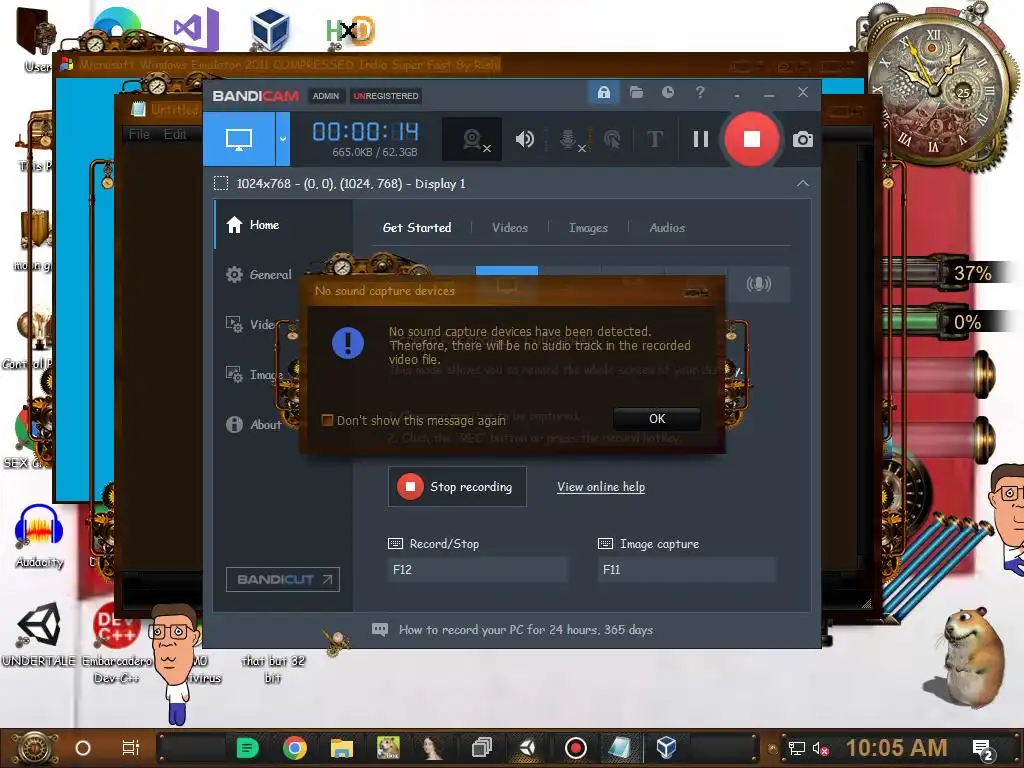The height and width of the screenshot is (768, 1024).
Task: Click the text overlay T icon
Action: (x=654, y=139)
